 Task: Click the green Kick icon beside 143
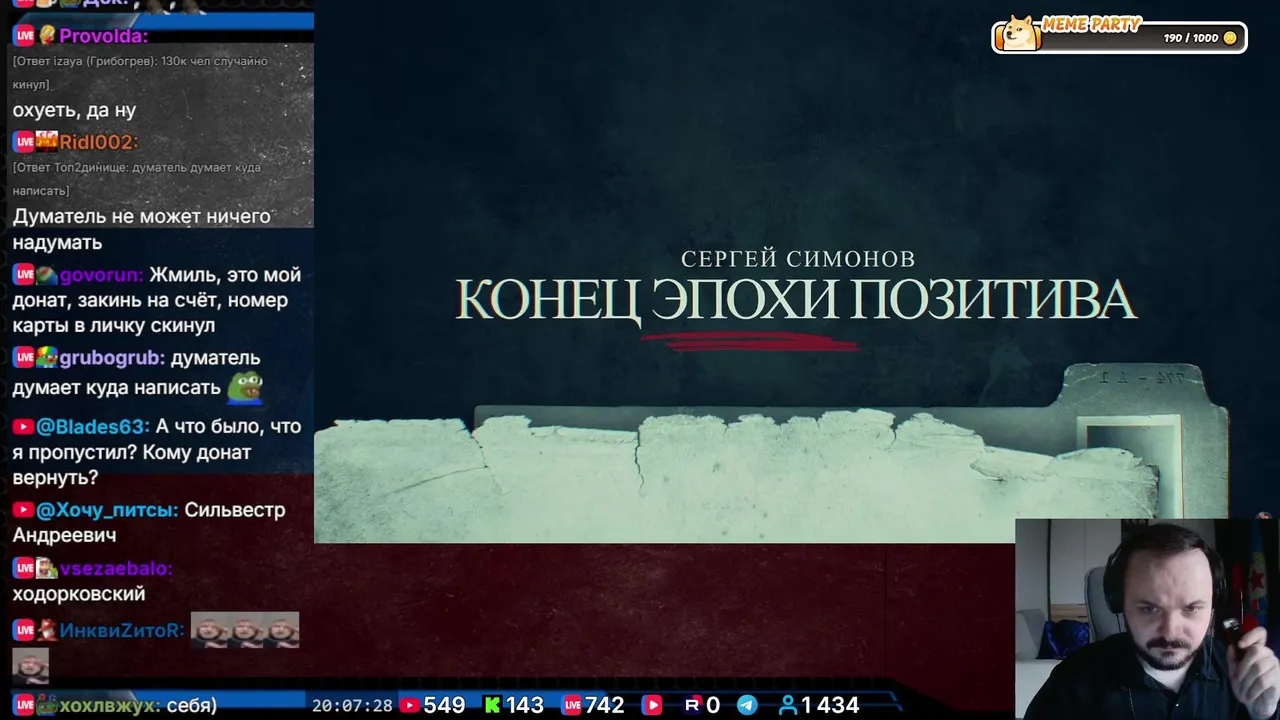(x=492, y=705)
